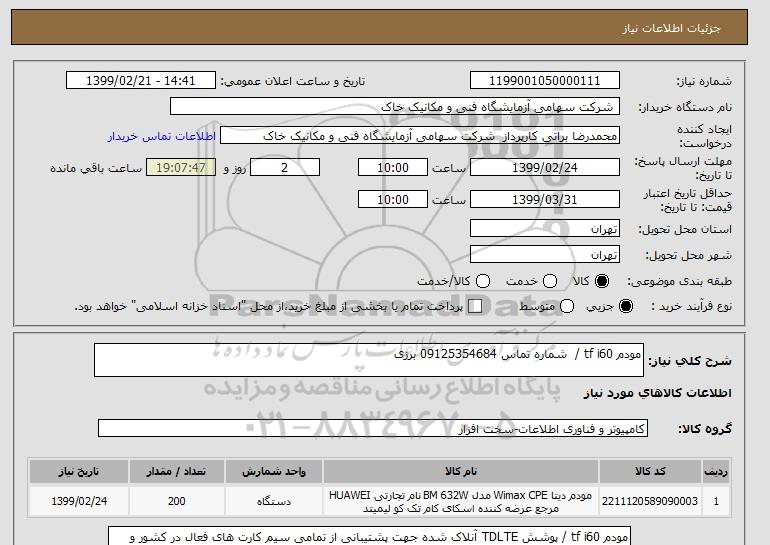Viewport: 770px width, 545px height.
Task: Toggle the اسناد خزانه اسلامی payment checkbox
Action: pos(475,306)
